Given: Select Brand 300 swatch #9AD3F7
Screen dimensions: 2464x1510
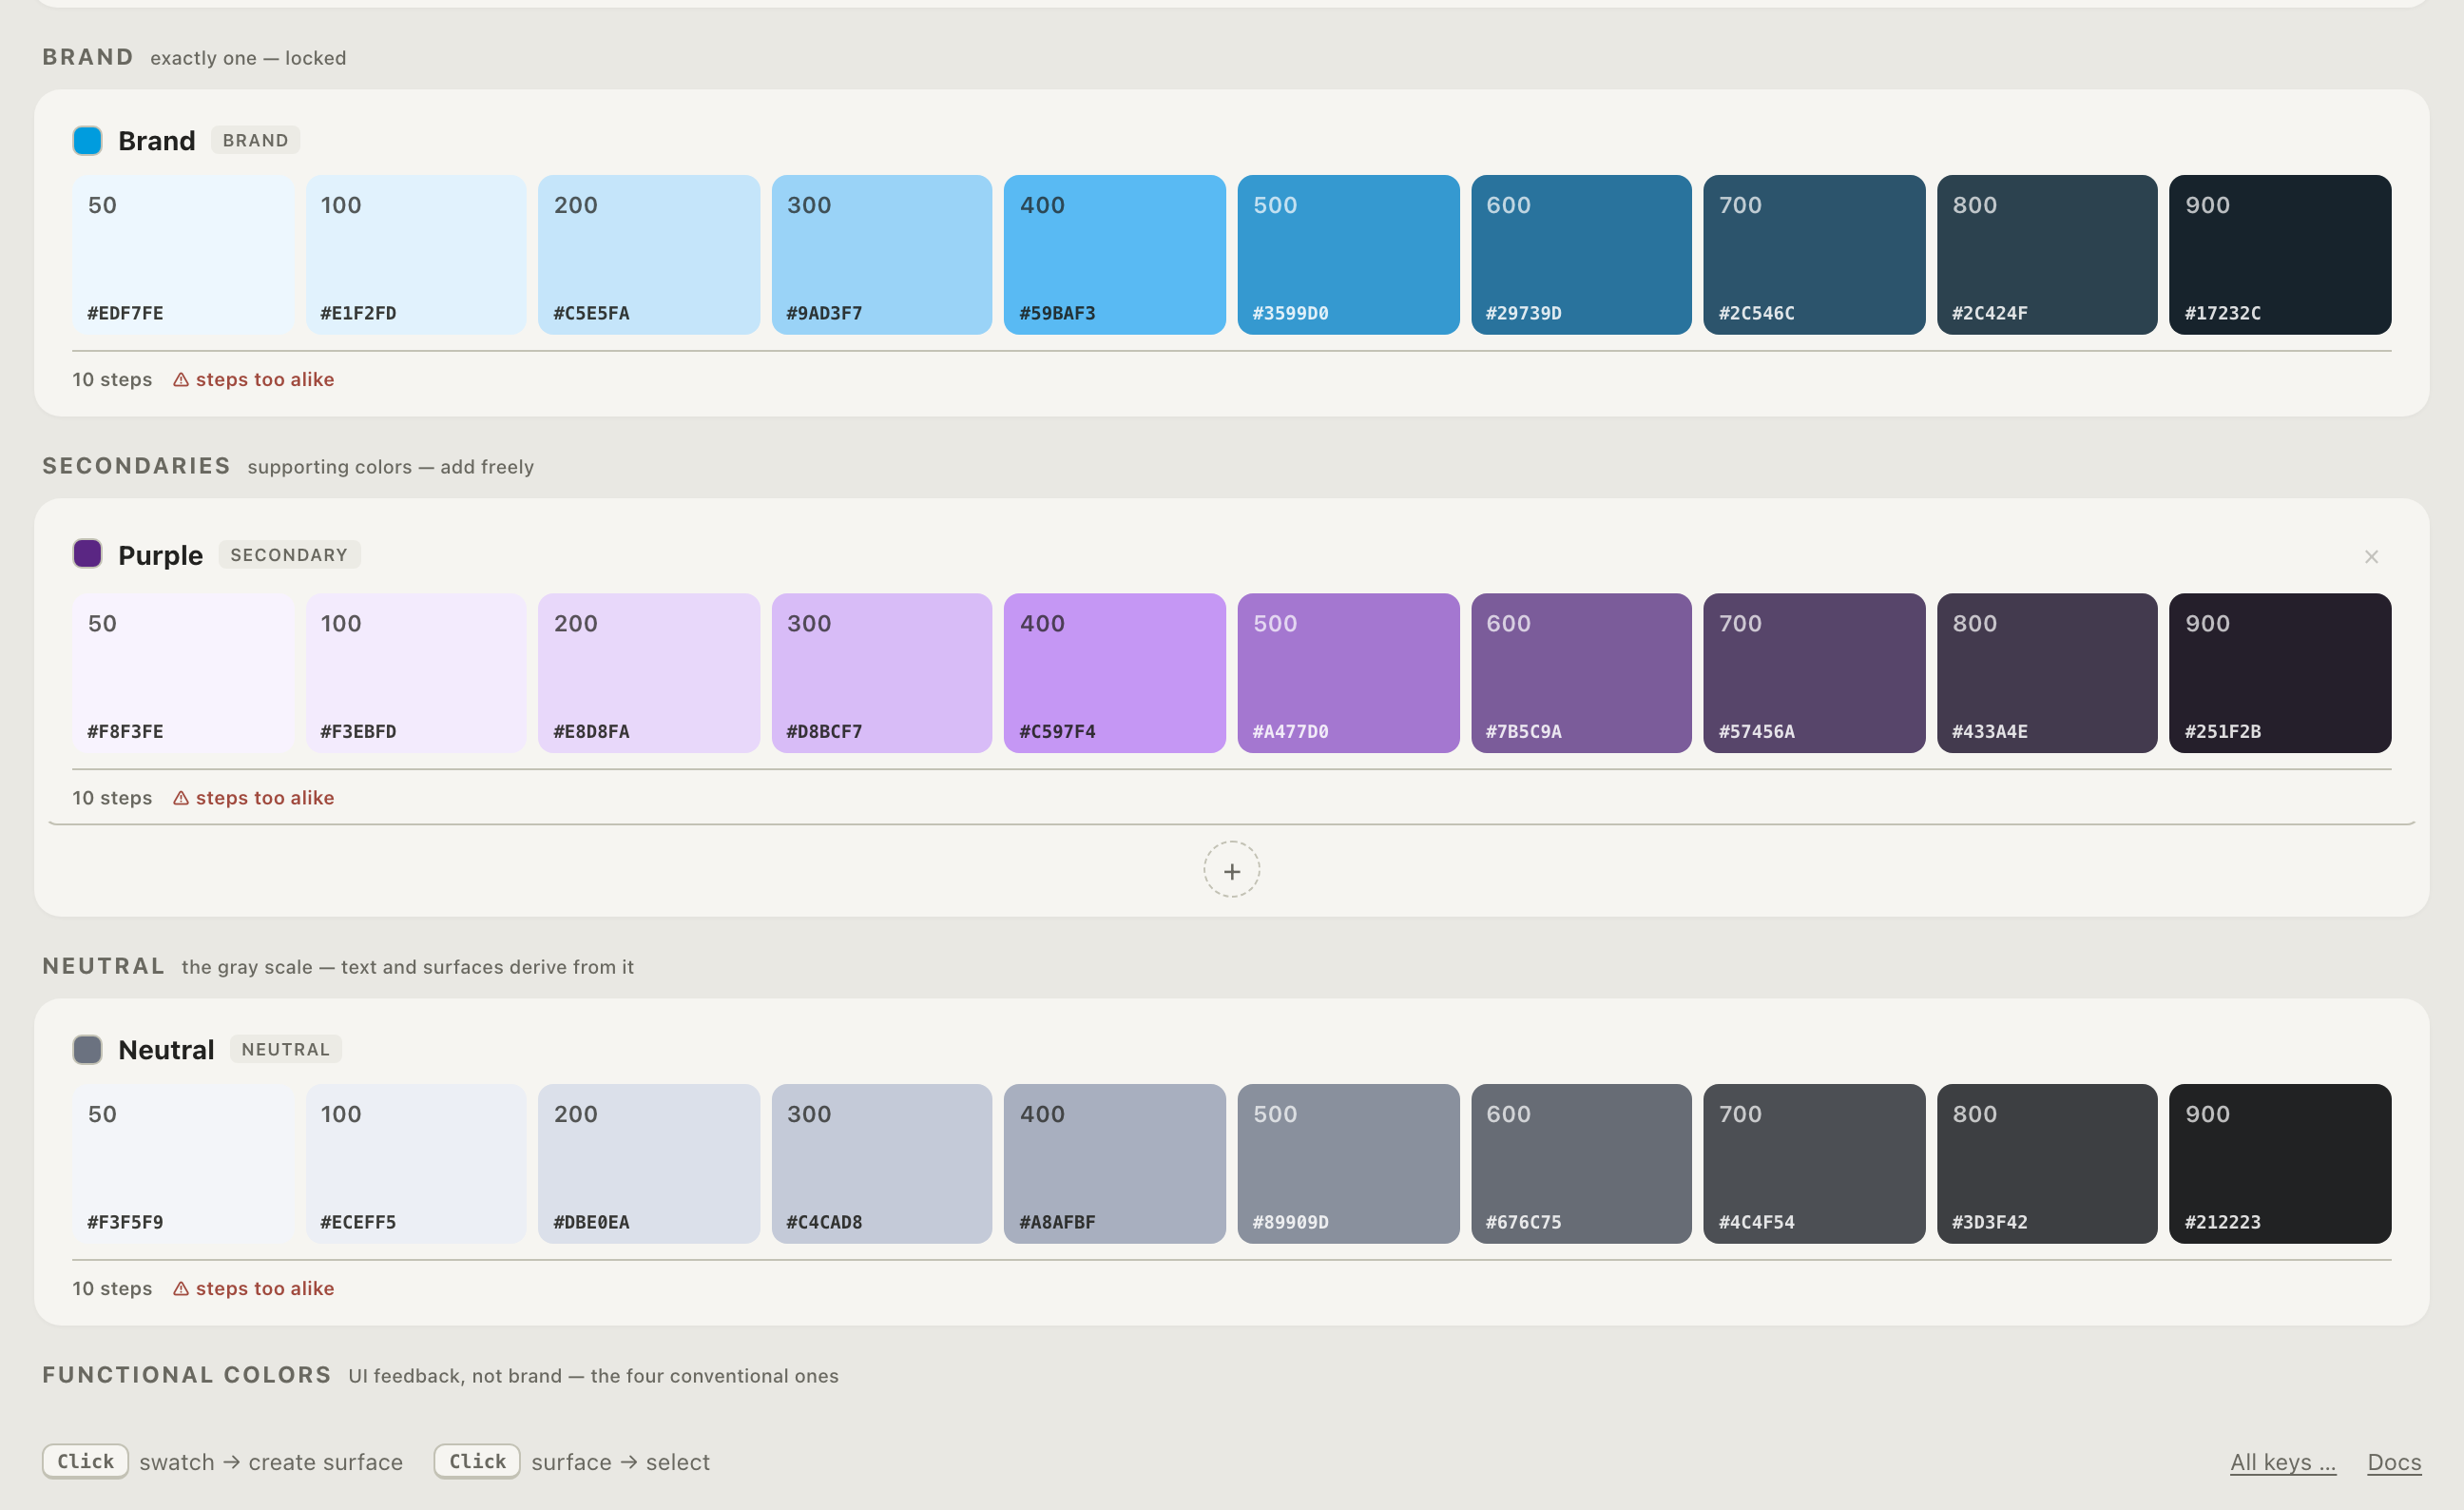Looking at the screenshot, I should tap(882, 255).
